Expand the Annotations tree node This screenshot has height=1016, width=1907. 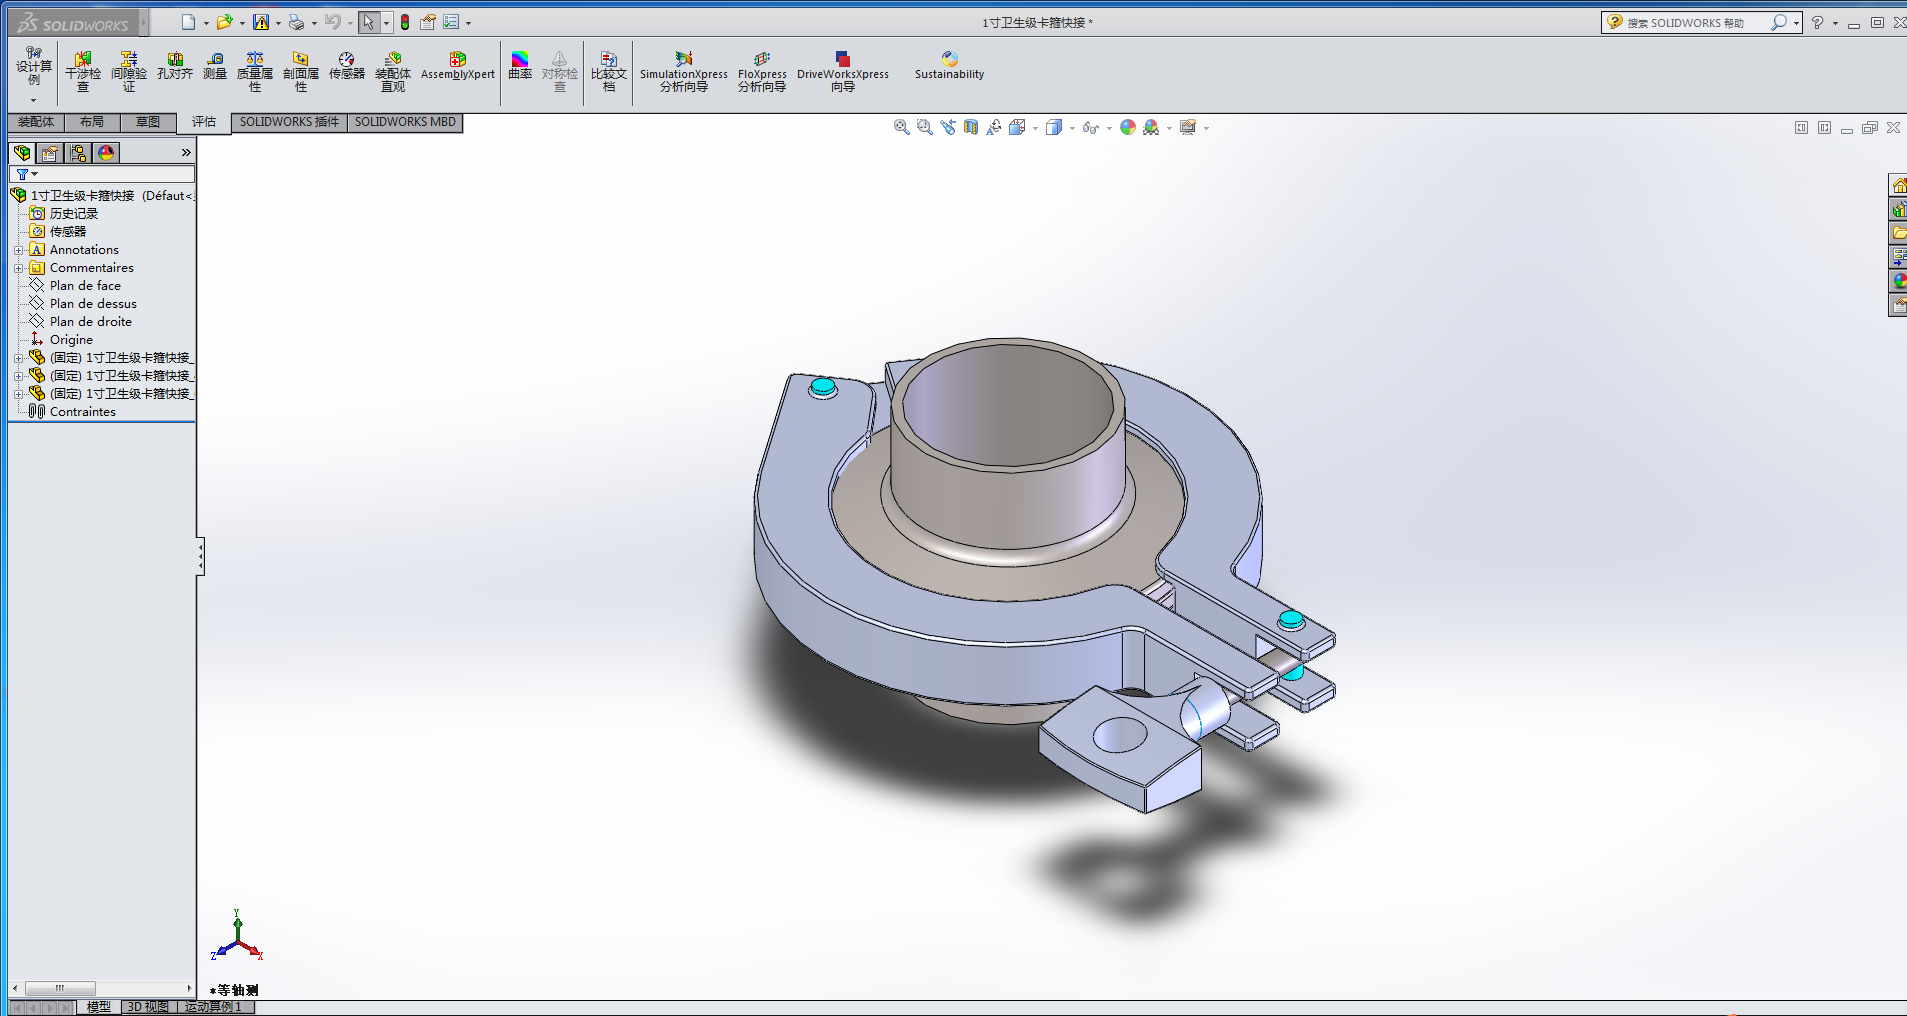tap(18, 250)
